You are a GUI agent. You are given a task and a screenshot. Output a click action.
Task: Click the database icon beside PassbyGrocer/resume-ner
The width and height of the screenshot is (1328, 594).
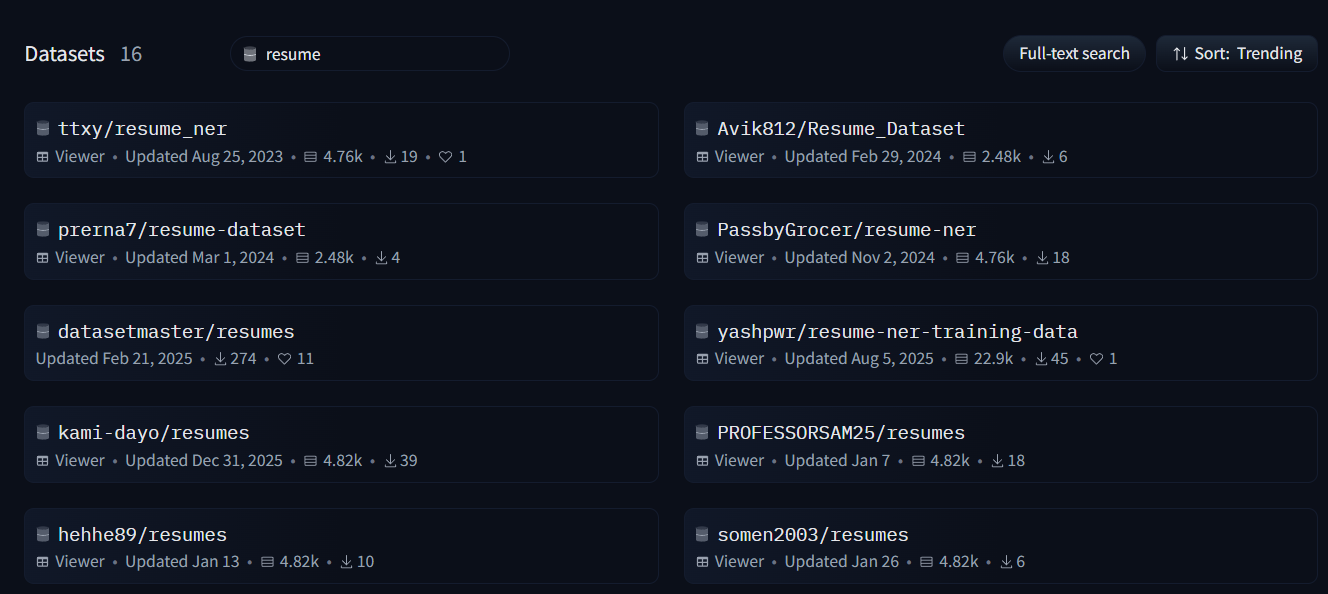pos(702,229)
